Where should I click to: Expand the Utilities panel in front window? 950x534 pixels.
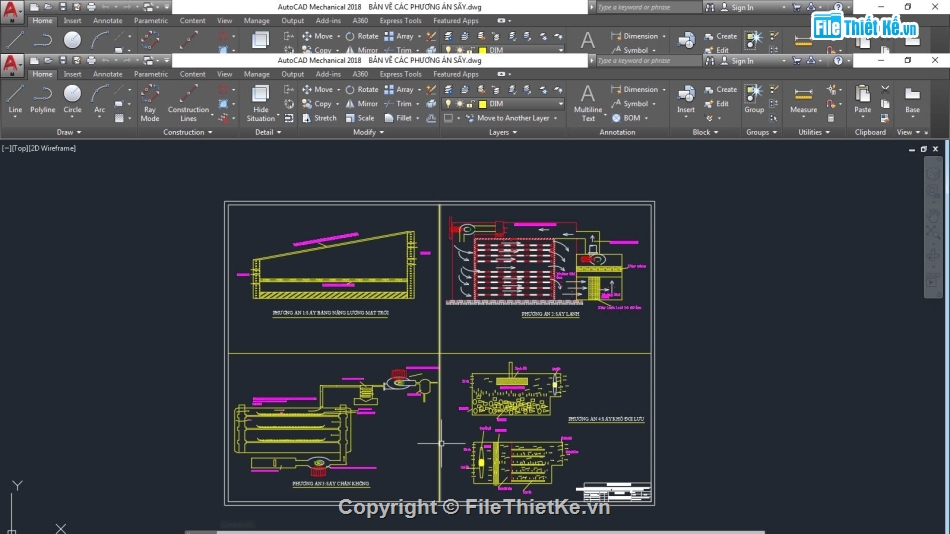click(814, 132)
